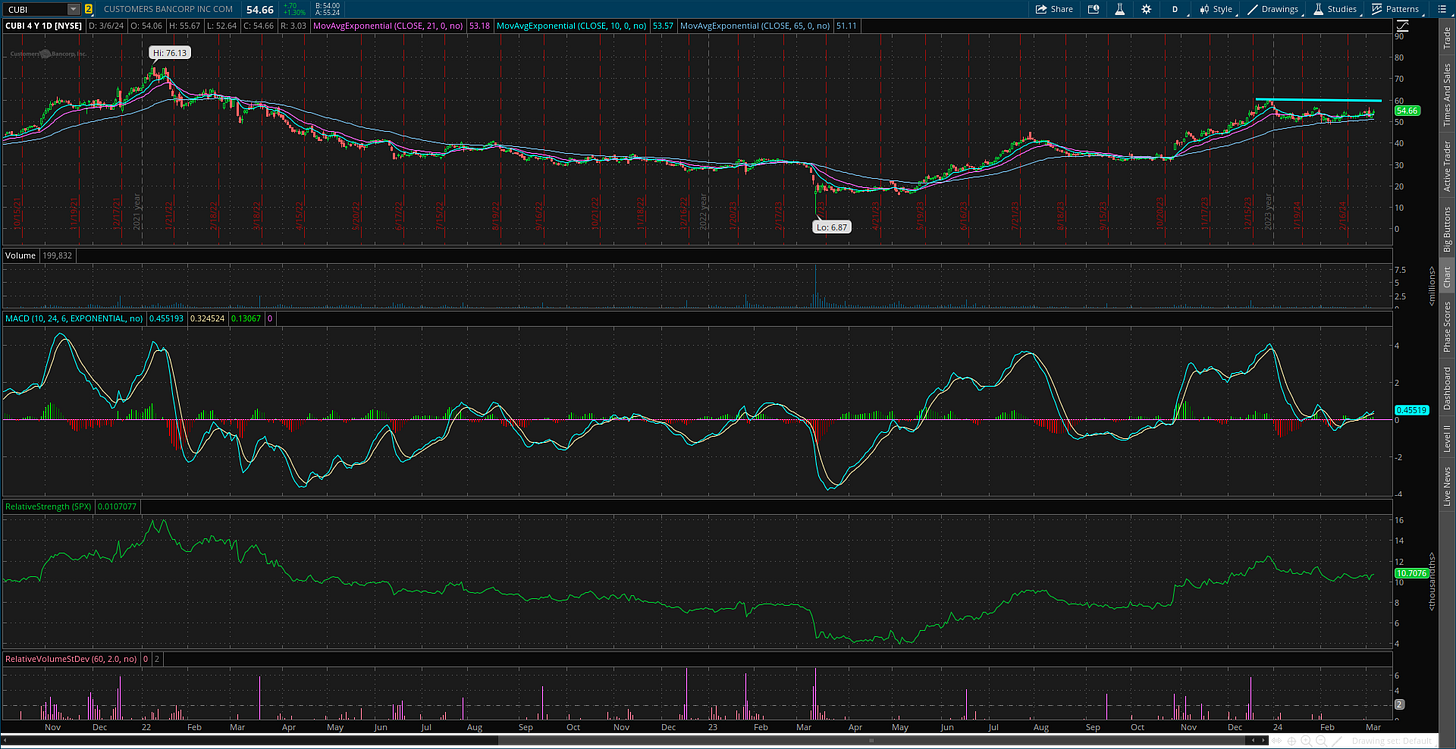This screenshot has width=1456, height=749.
Task: Click the yellow link number 2 badge
Action: (88, 9)
